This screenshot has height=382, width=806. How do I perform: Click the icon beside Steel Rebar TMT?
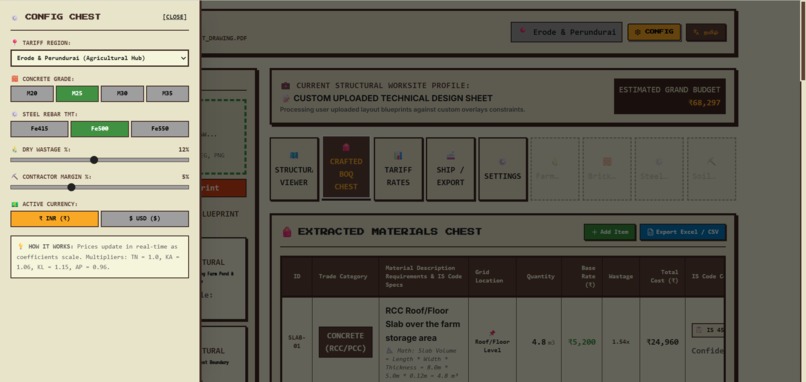click(x=14, y=114)
